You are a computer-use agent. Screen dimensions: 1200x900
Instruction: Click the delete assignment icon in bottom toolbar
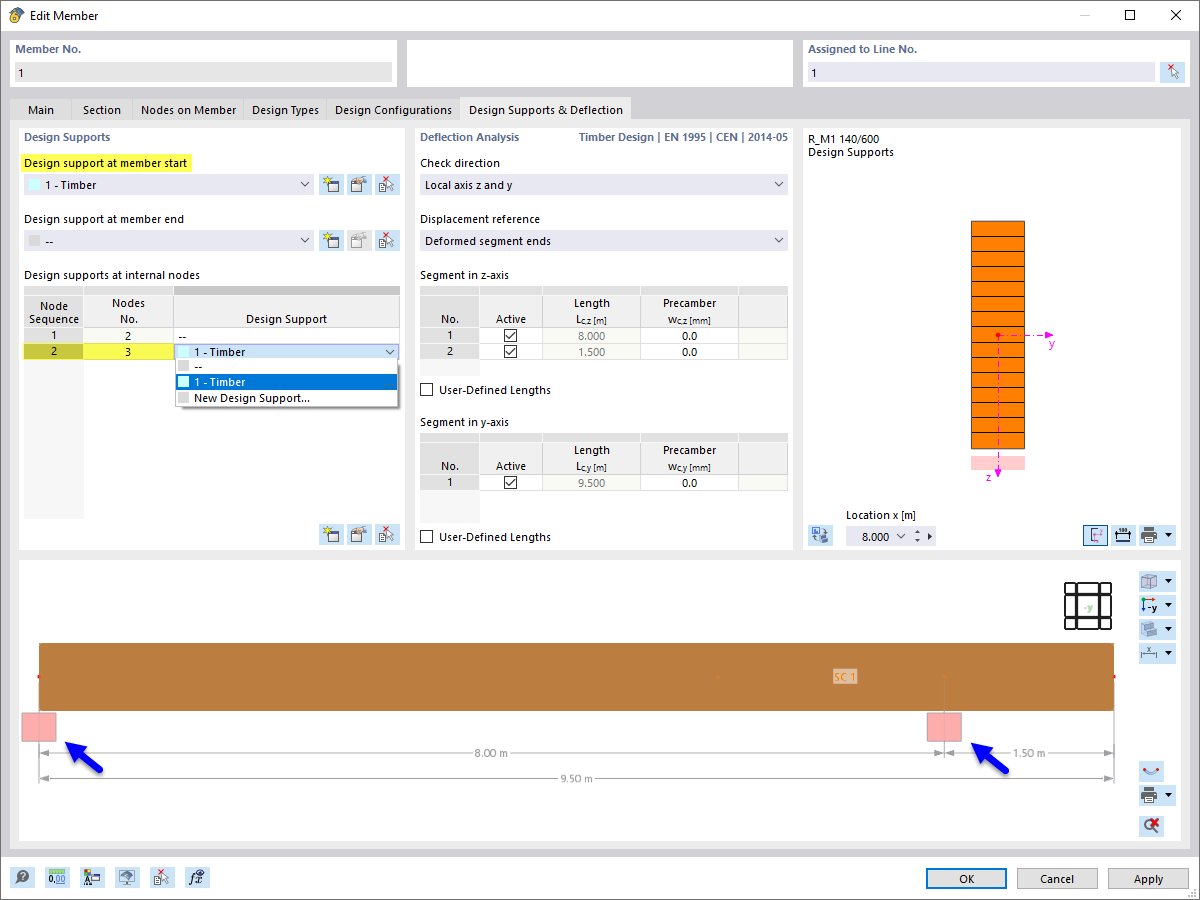pos(162,877)
